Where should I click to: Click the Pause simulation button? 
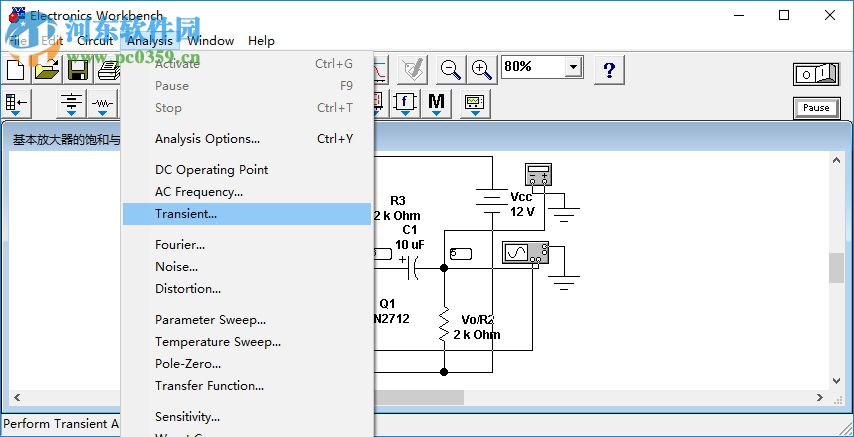(x=816, y=108)
